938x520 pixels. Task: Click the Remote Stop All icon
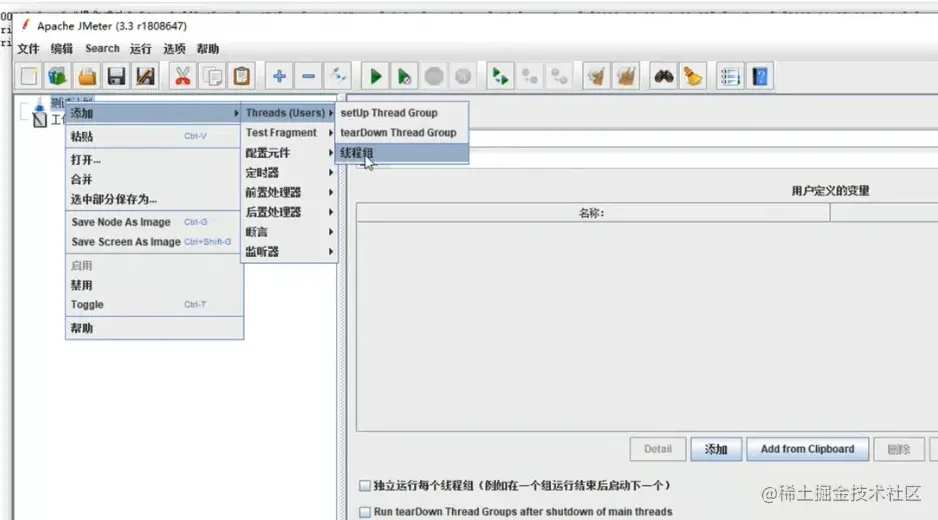pos(529,77)
